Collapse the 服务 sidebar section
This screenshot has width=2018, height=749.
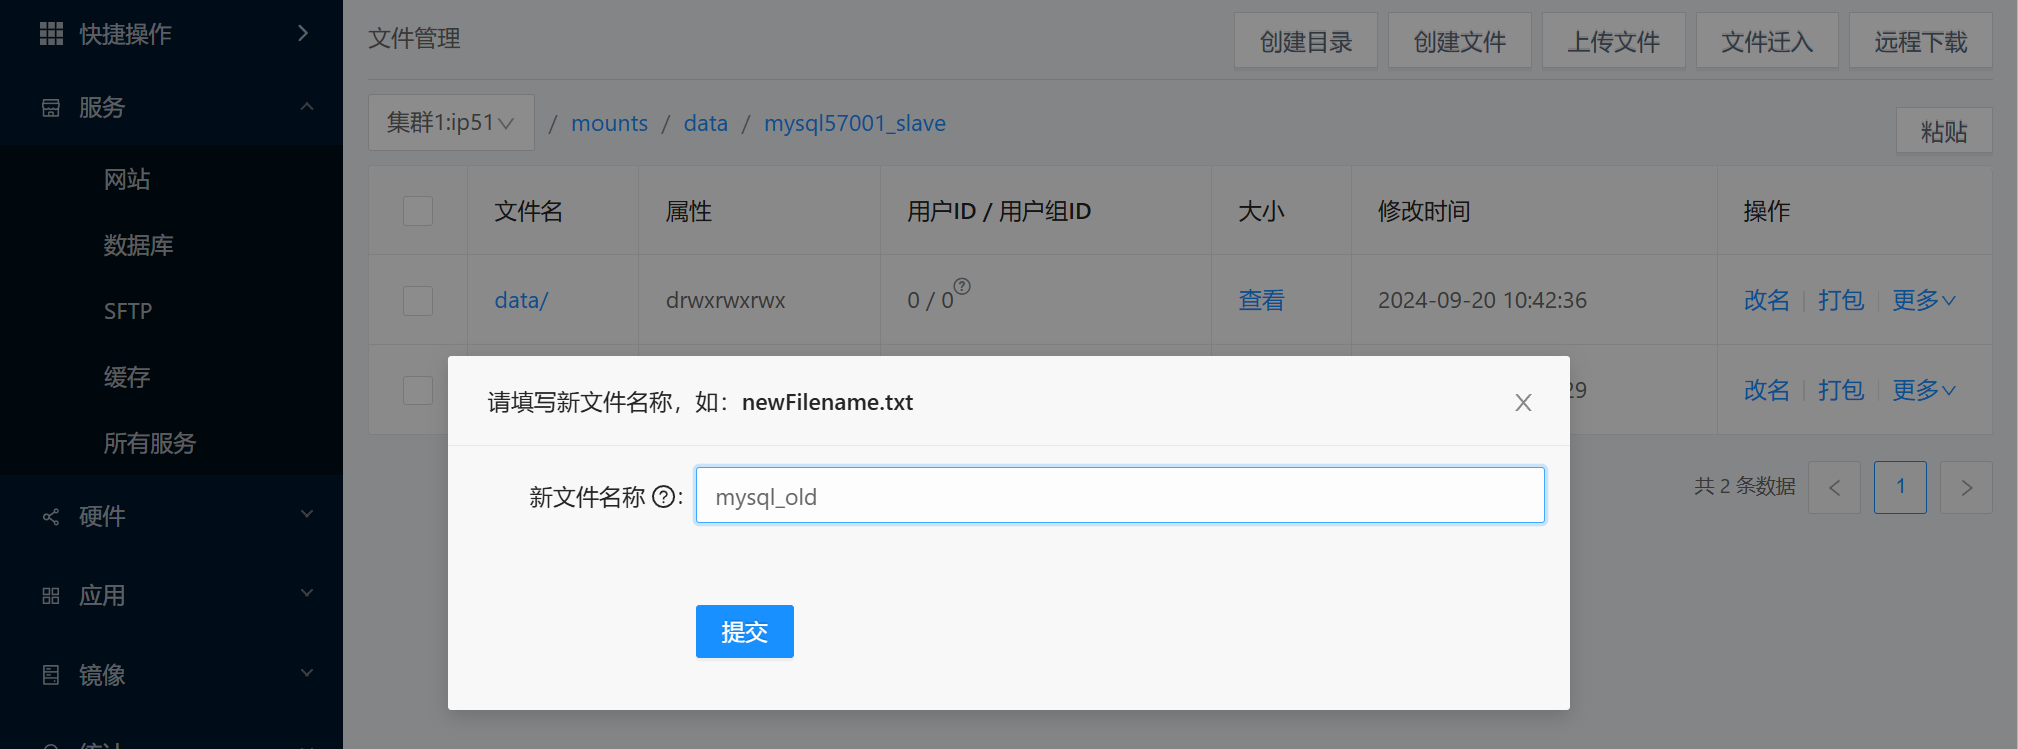[306, 107]
